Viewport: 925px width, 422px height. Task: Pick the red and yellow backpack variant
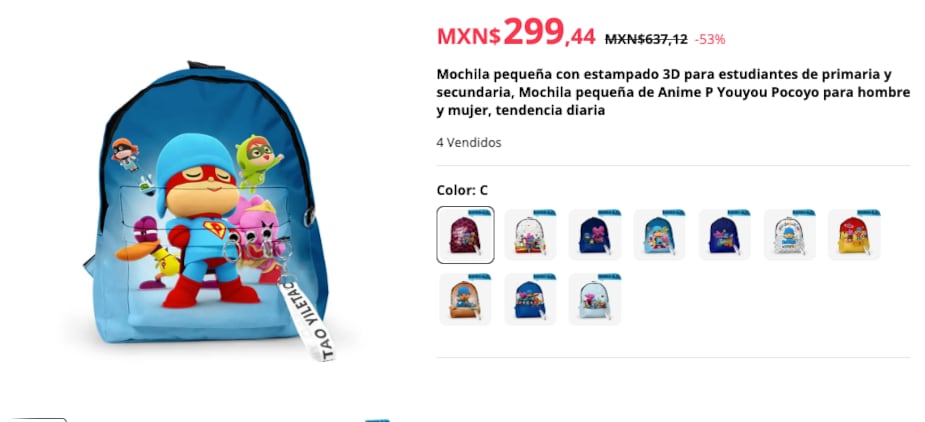(854, 235)
